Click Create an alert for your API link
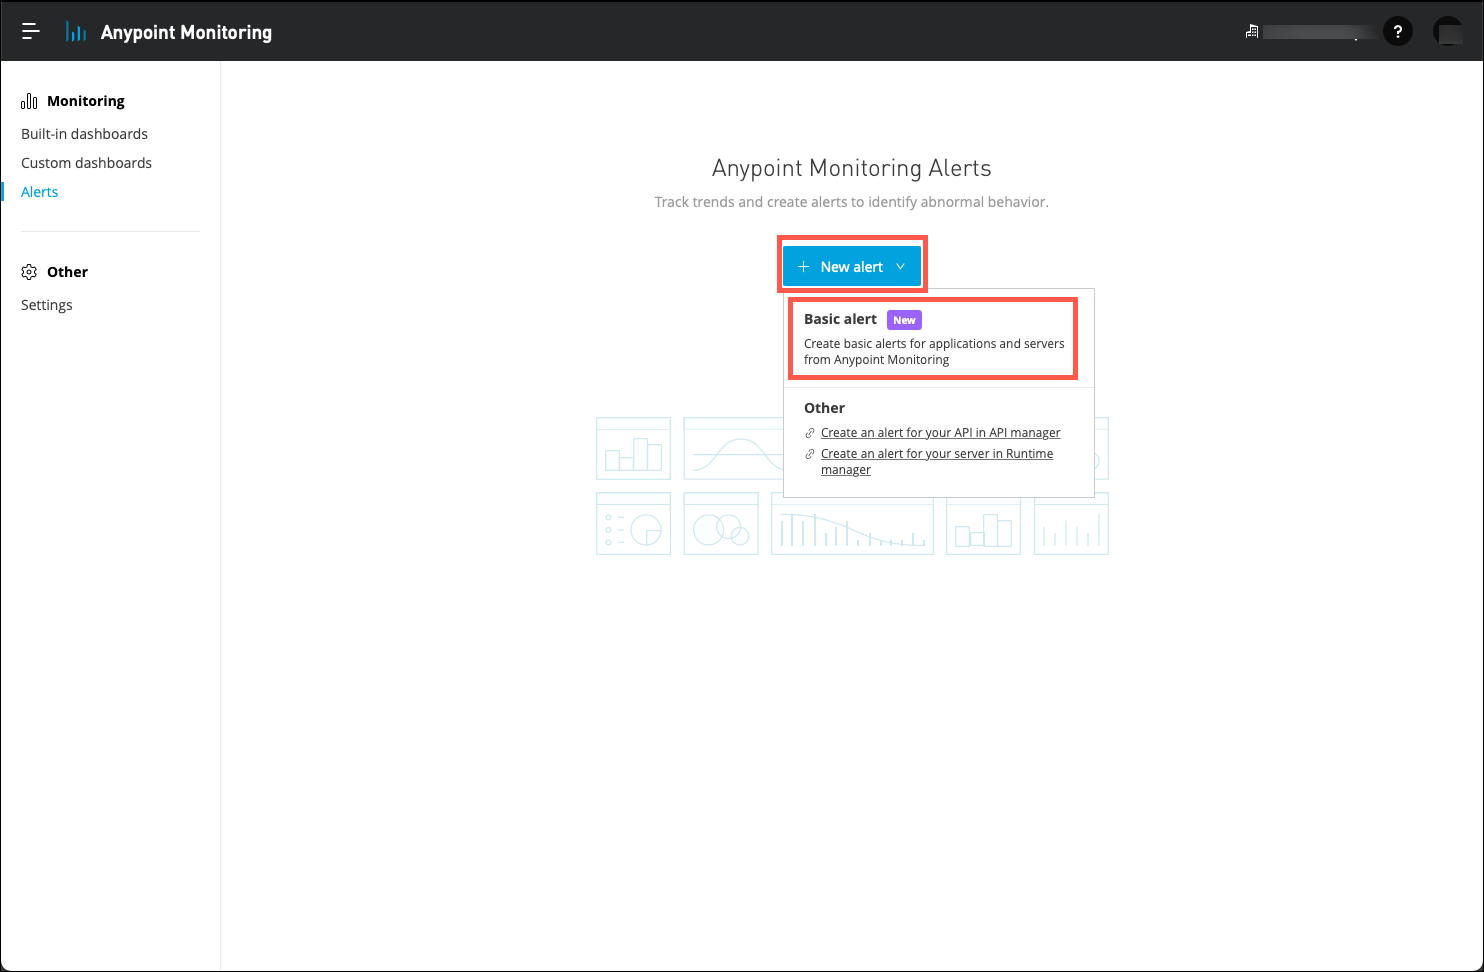The width and height of the screenshot is (1484, 972). point(940,433)
